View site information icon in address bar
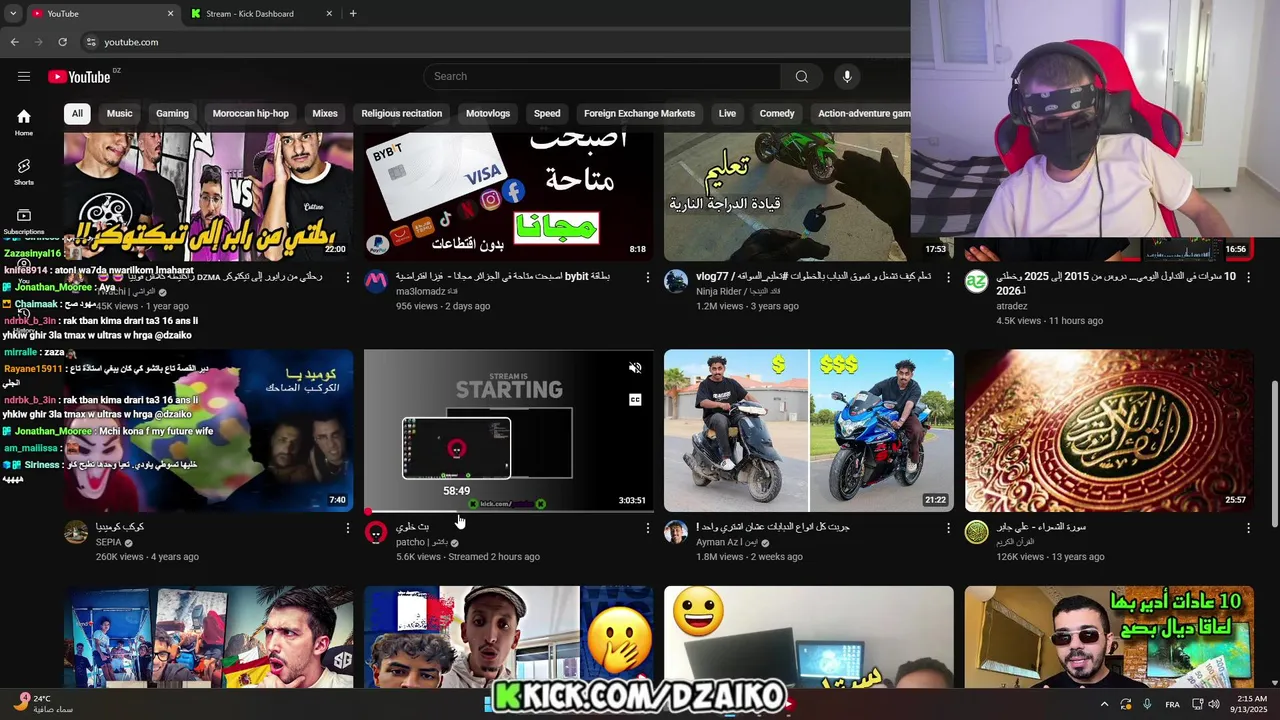The height and width of the screenshot is (720, 1280). 91,42
